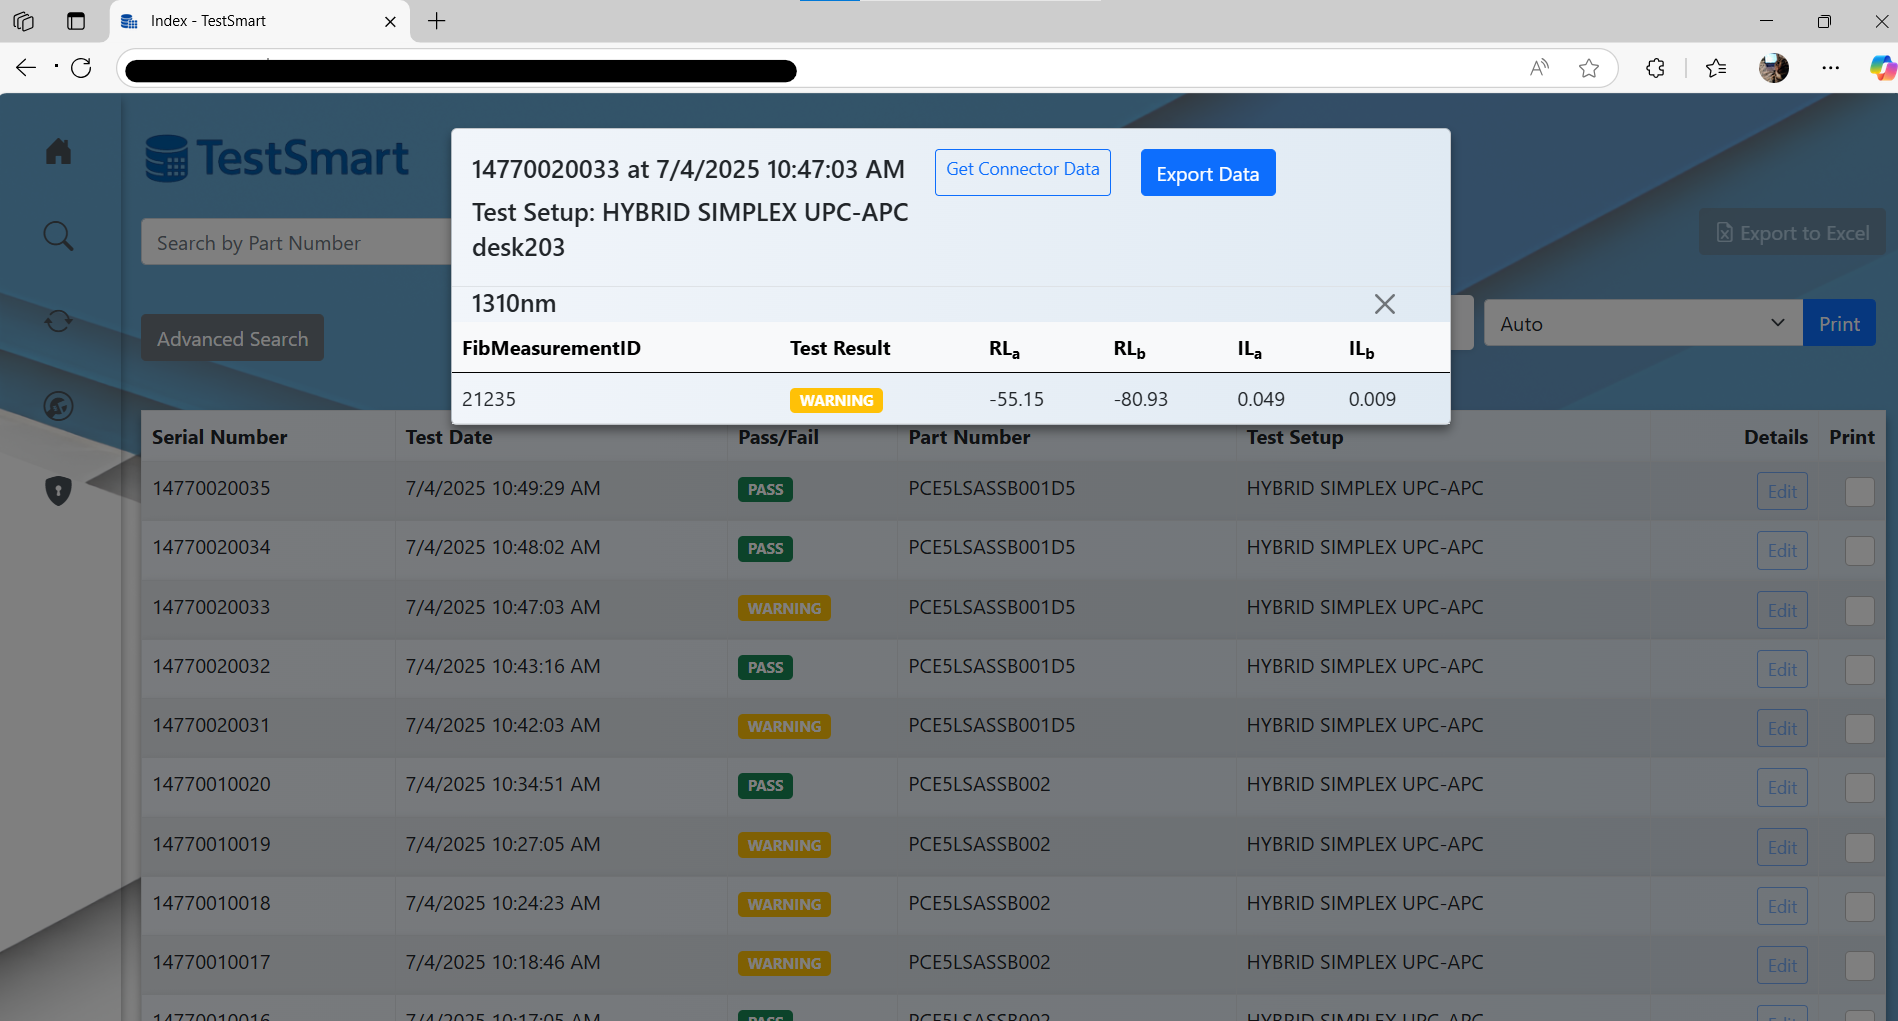Close the 1310nm measurement popup
The width and height of the screenshot is (1898, 1021).
click(x=1384, y=304)
